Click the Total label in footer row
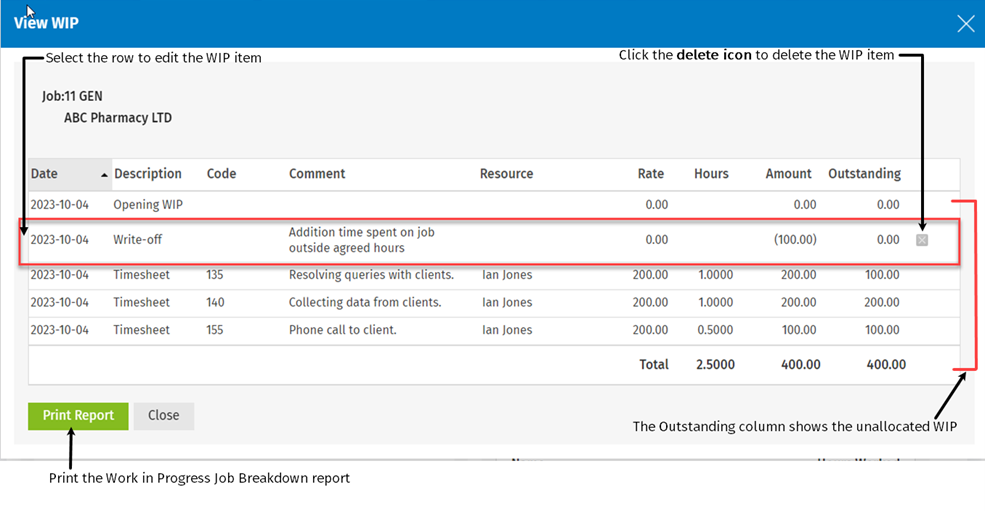Viewport: 985px width, 511px height. coord(654,365)
